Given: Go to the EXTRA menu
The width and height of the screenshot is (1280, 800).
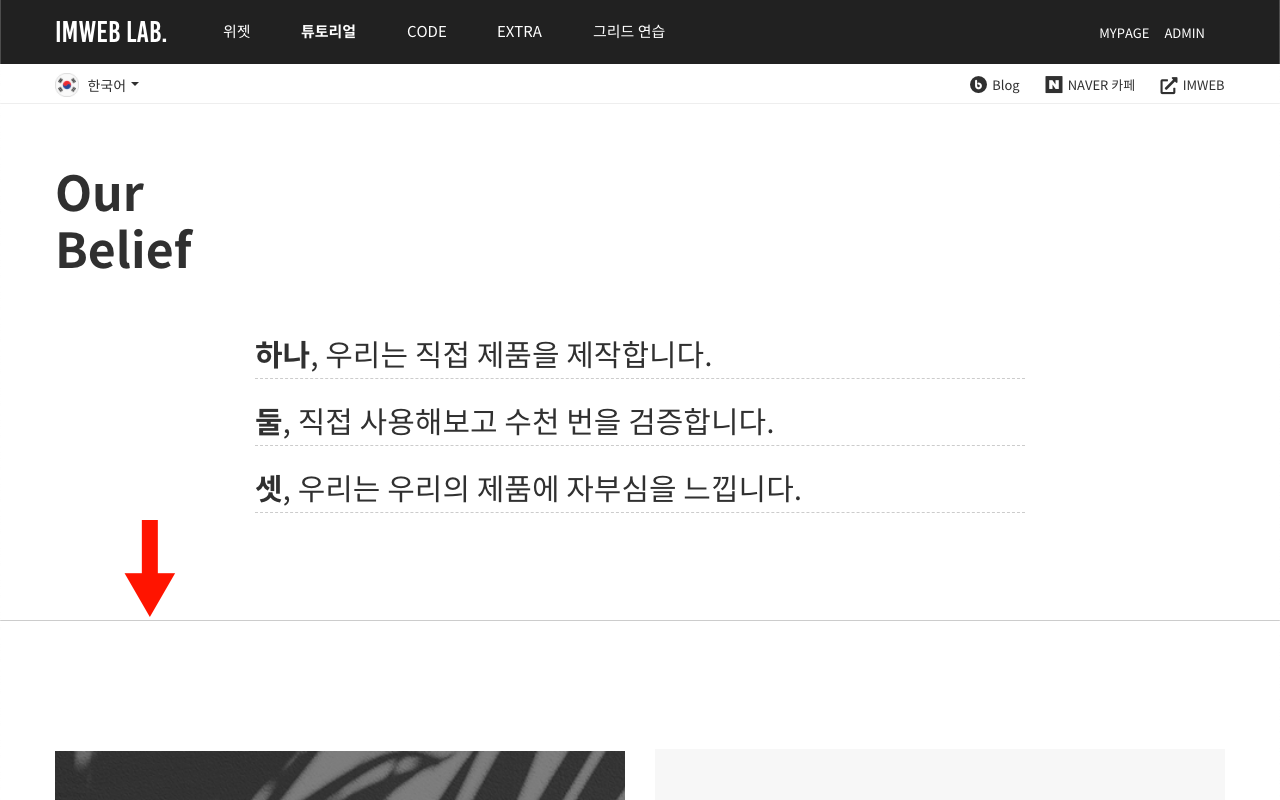Looking at the screenshot, I should click(519, 31).
